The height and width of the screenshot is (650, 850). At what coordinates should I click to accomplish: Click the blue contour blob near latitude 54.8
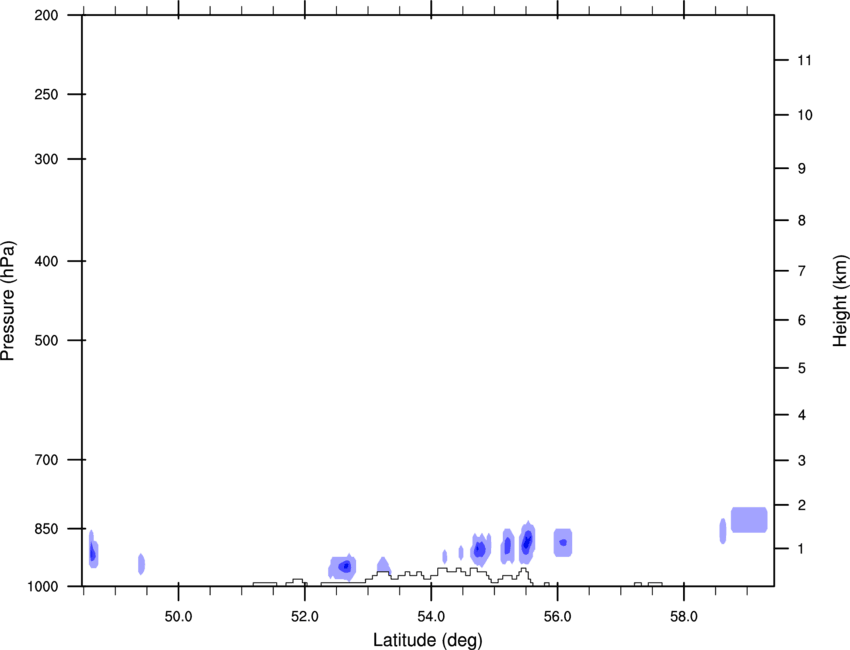point(480,549)
